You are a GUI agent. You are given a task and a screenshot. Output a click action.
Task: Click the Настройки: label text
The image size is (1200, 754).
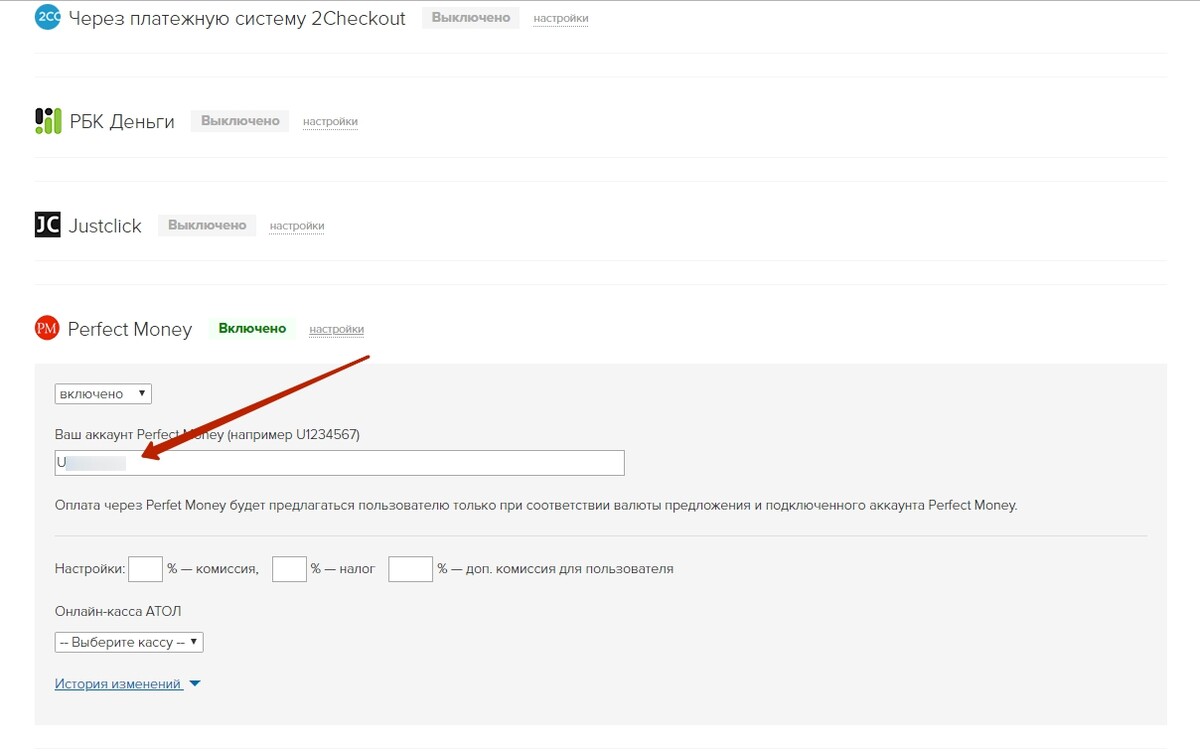click(x=90, y=569)
